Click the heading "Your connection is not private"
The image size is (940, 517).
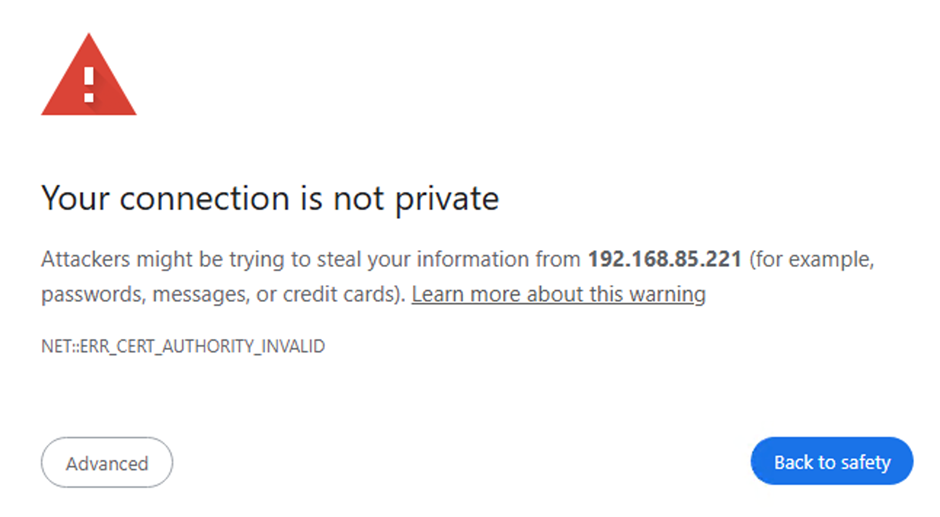[x=270, y=199]
